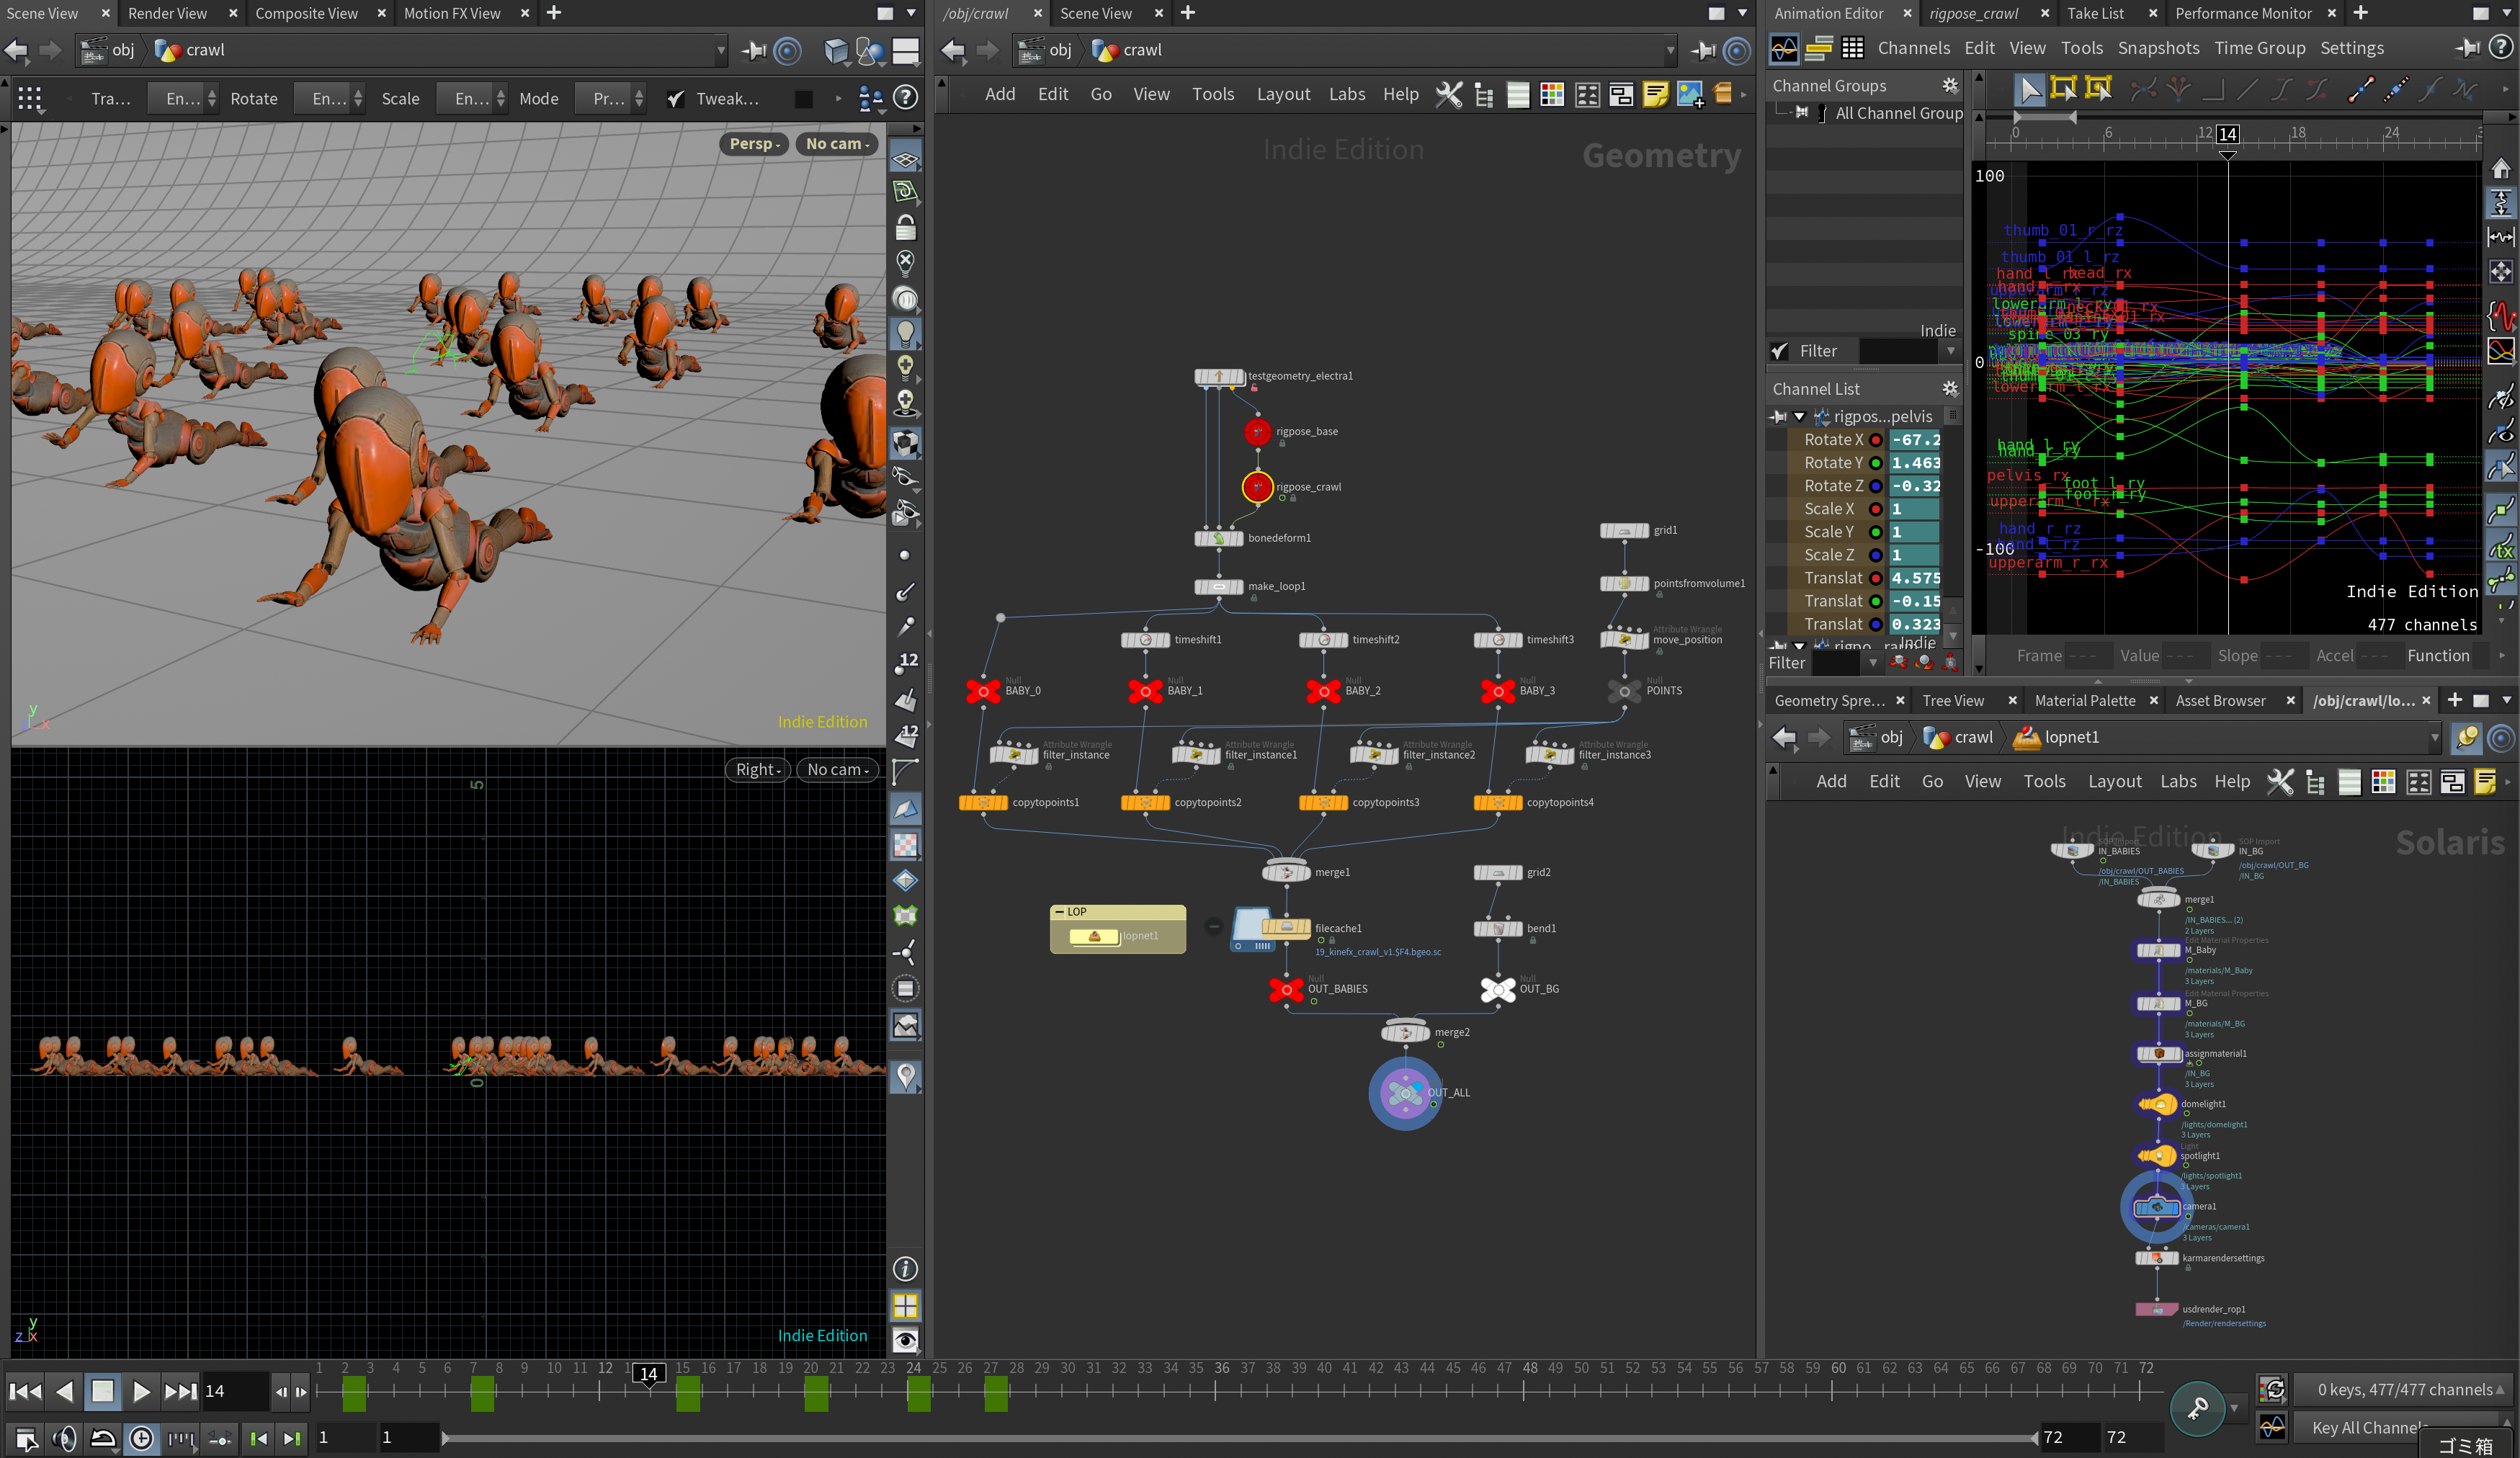Click the Function button in graph editor
2520x1458 pixels.
coord(2437,656)
